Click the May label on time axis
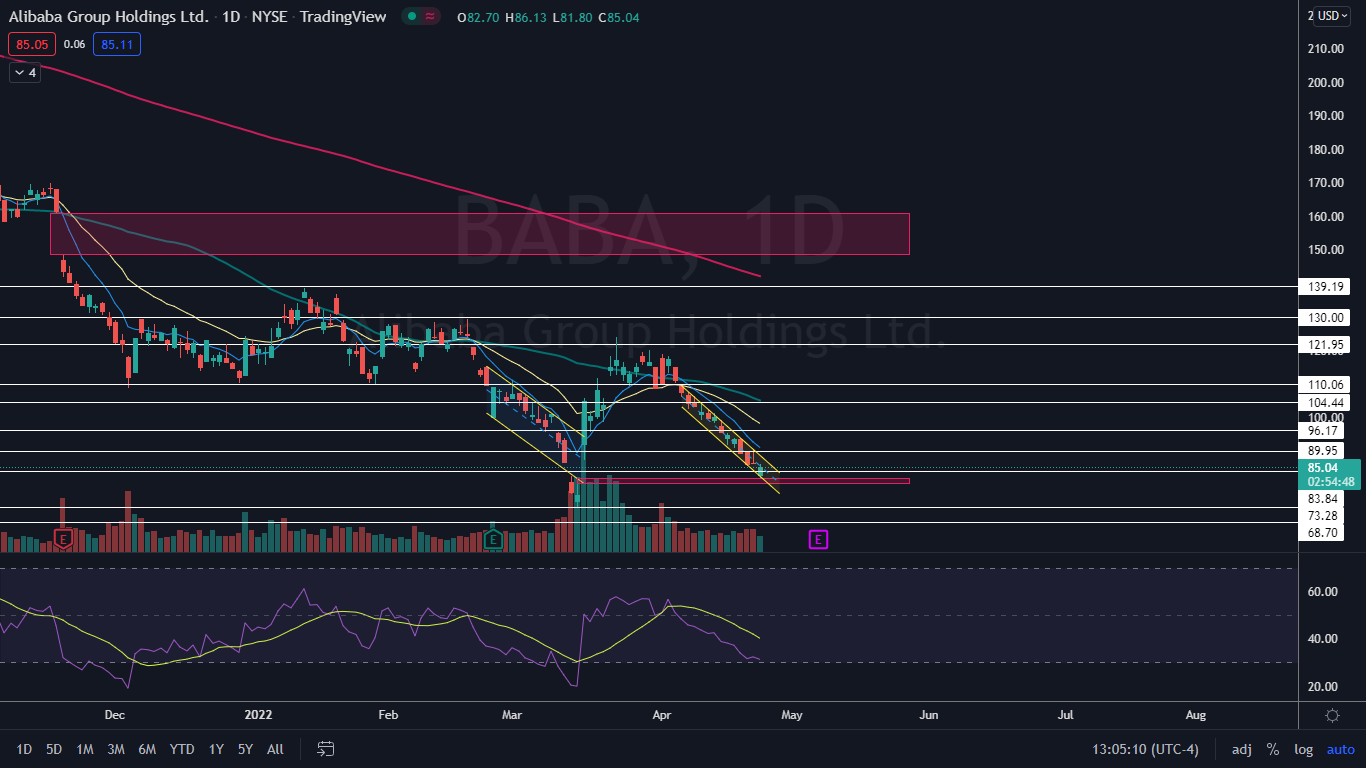1366x768 pixels. click(x=792, y=715)
